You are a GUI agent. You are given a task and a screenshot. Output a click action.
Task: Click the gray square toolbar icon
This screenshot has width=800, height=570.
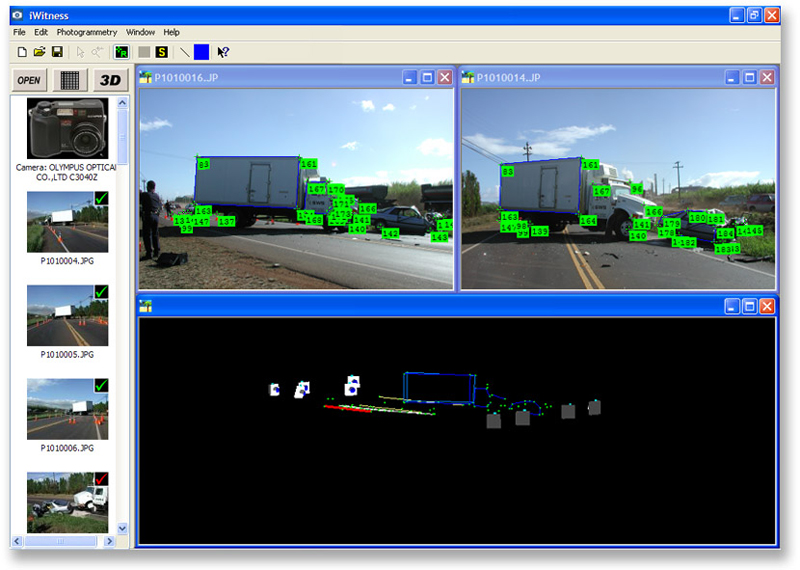tap(144, 52)
